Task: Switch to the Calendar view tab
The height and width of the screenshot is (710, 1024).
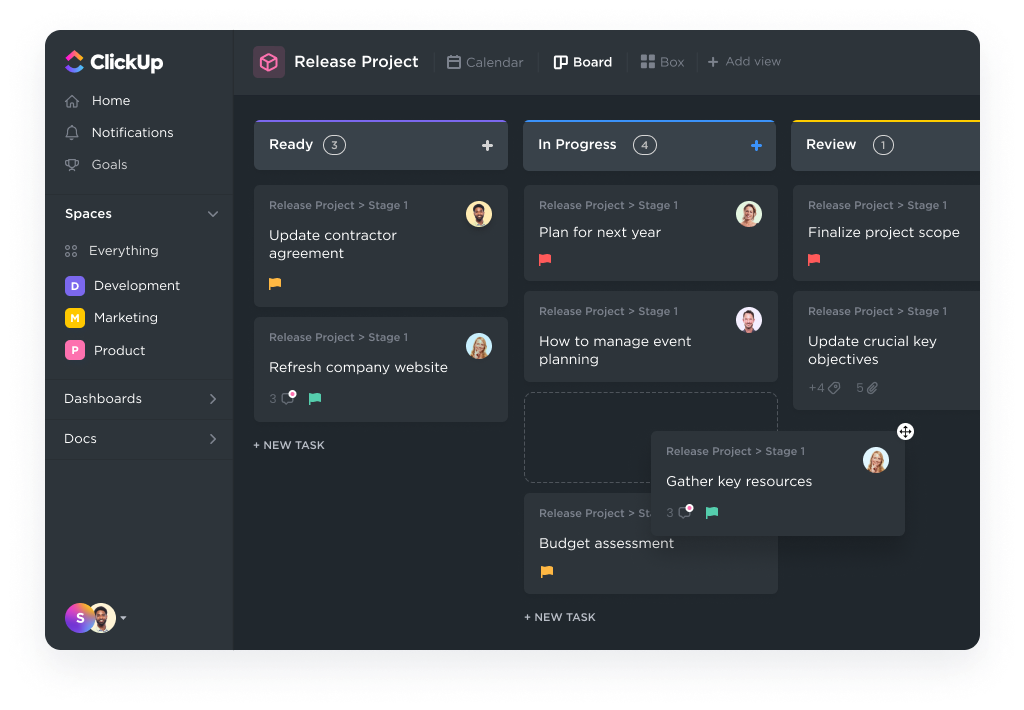Action: click(x=485, y=62)
